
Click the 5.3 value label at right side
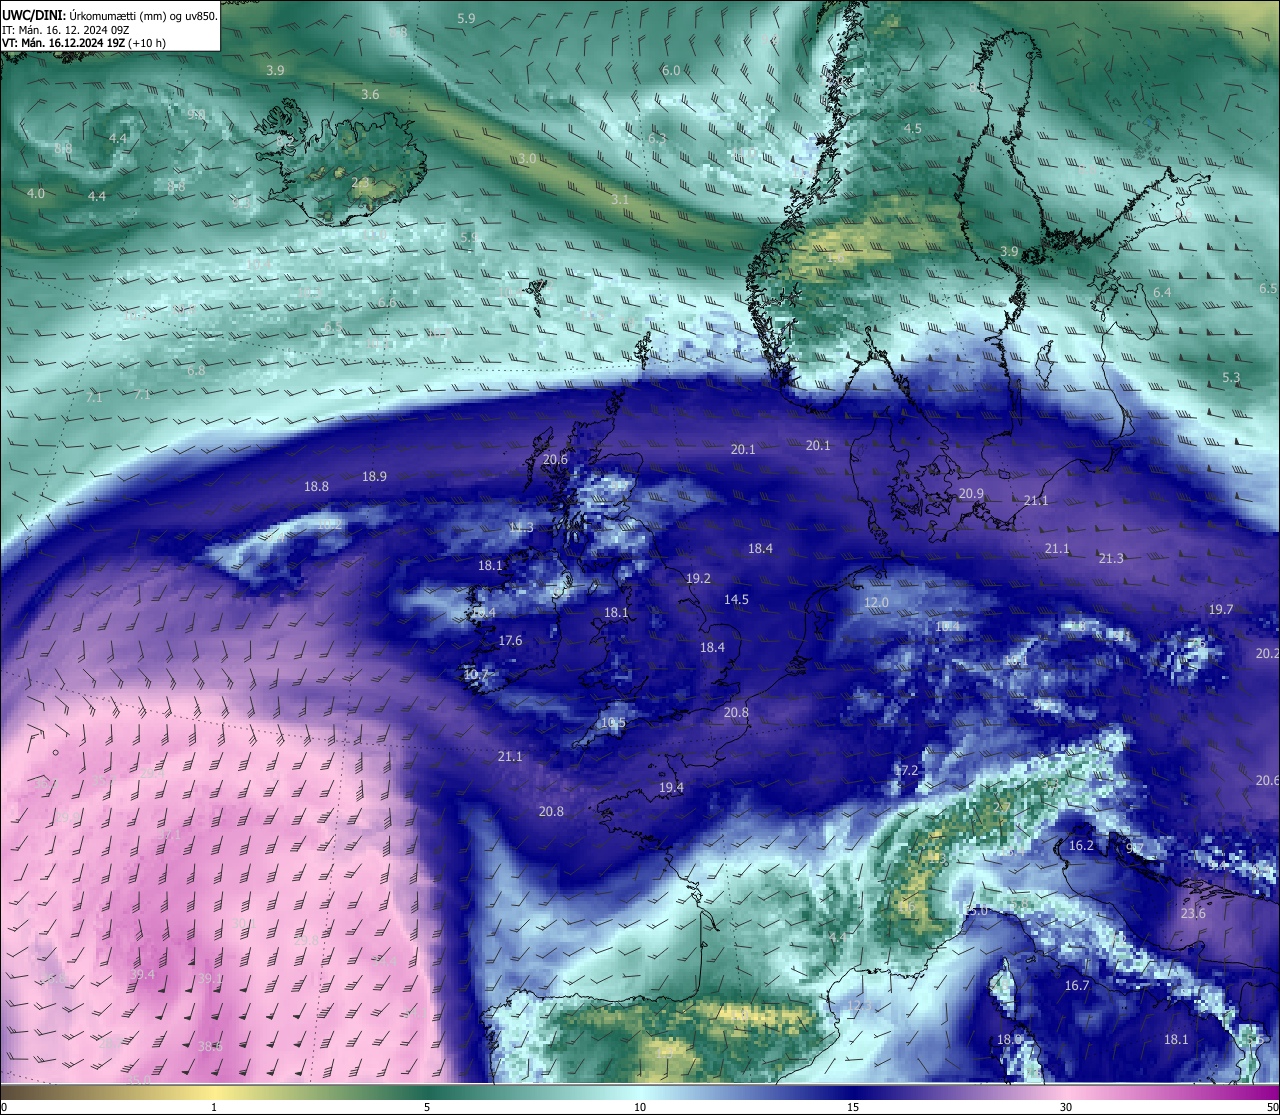[x=1231, y=377]
